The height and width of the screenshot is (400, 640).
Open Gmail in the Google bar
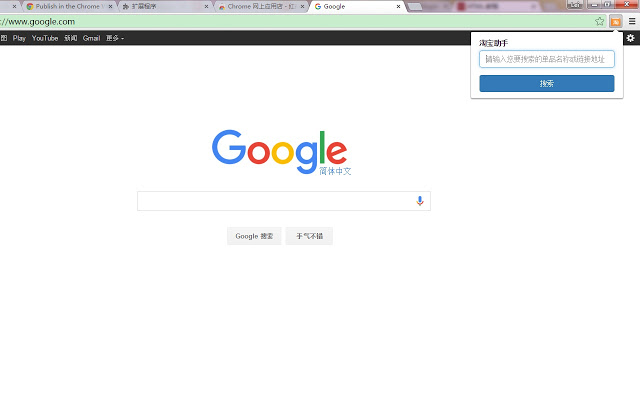point(91,38)
